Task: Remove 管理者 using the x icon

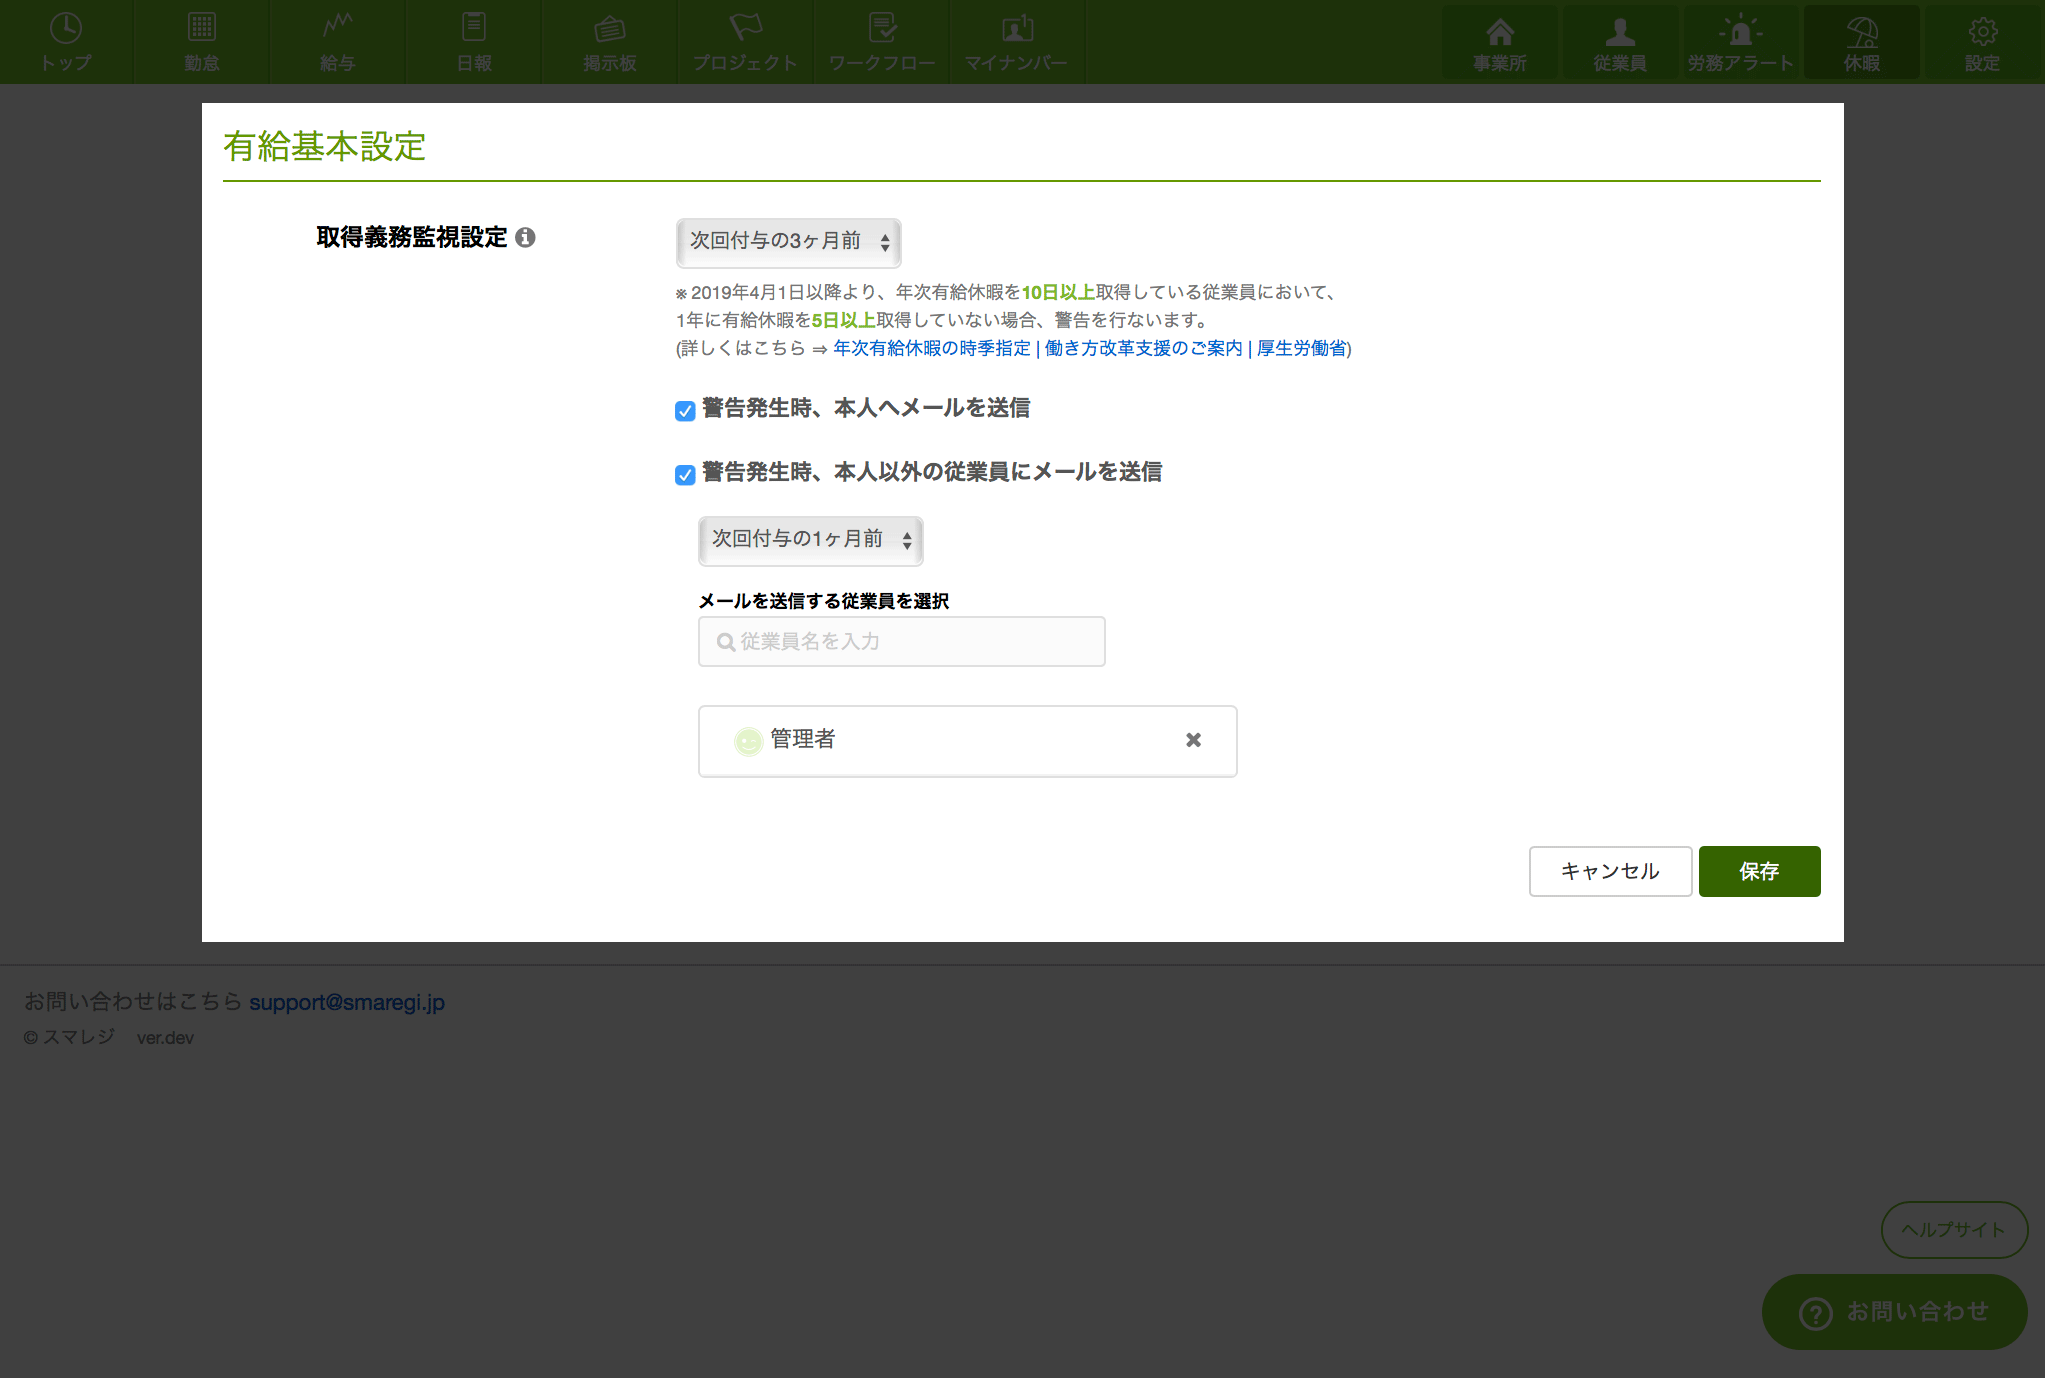Action: [x=1193, y=740]
